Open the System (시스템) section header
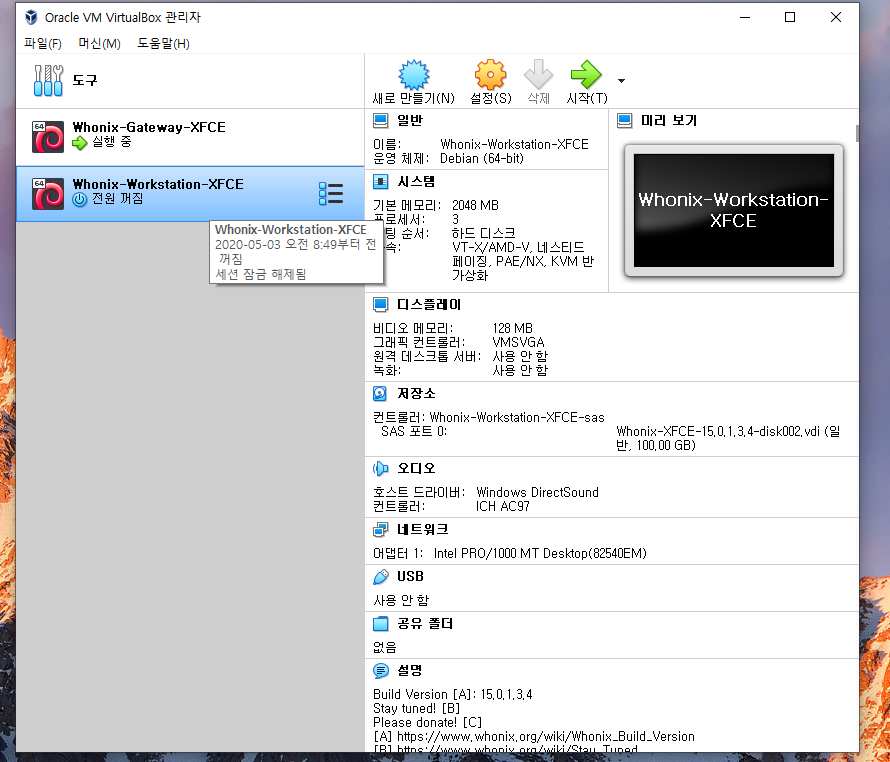 [416, 182]
